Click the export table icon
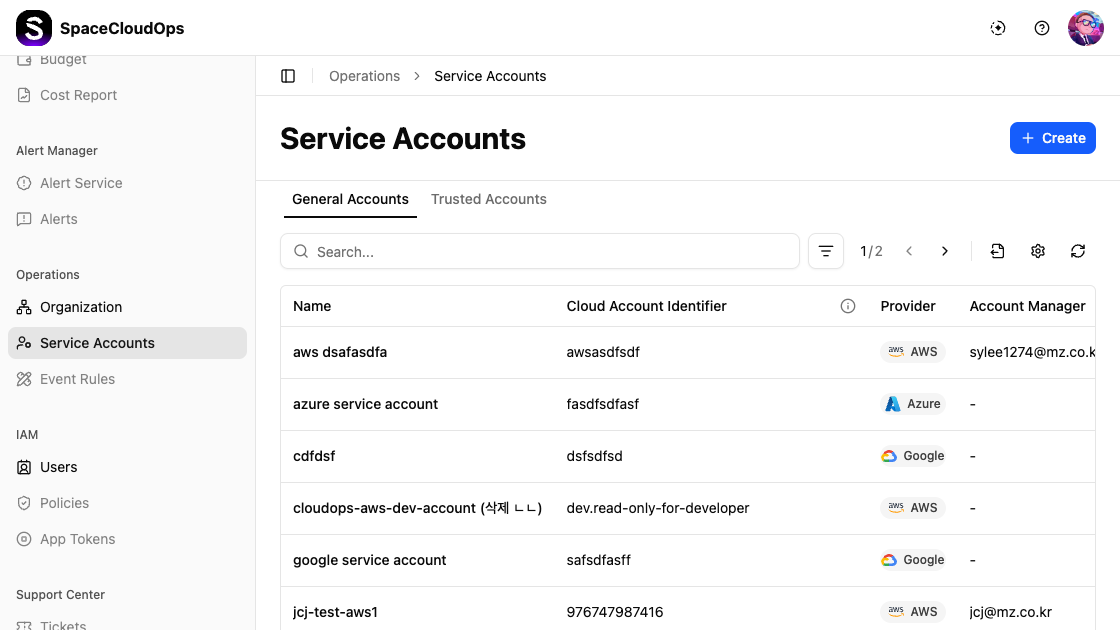This screenshot has width=1120, height=630. click(x=997, y=251)
